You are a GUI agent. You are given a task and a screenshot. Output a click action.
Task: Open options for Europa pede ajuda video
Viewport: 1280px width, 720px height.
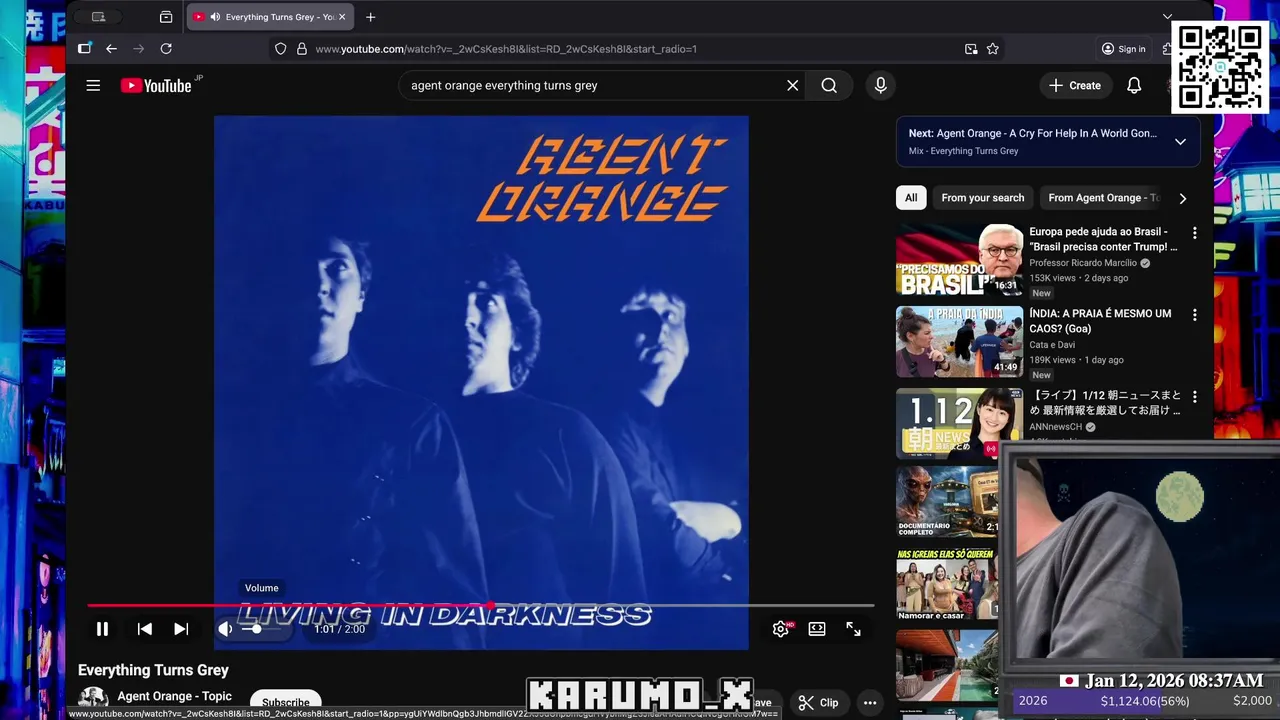coord(1194,233)
